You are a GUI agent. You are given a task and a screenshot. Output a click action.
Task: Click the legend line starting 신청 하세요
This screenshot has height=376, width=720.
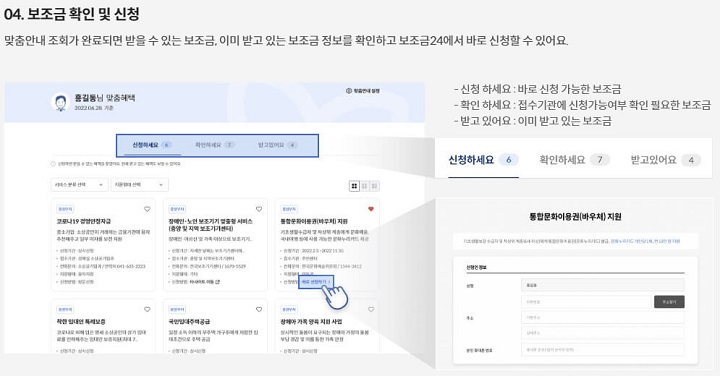[x=537, y=89]
